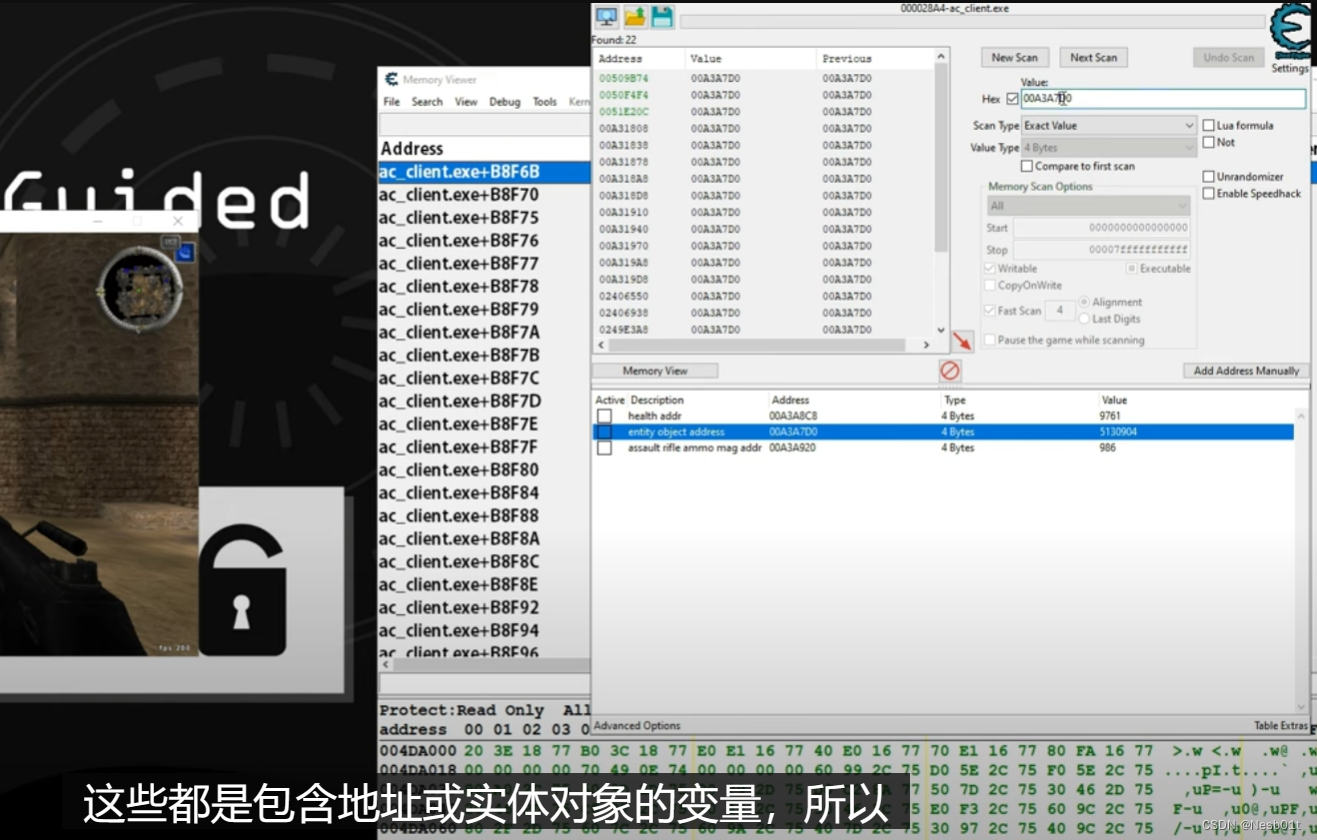
Task: Click value 5130904 of entity object address
Action: (x=1119, y=432)
